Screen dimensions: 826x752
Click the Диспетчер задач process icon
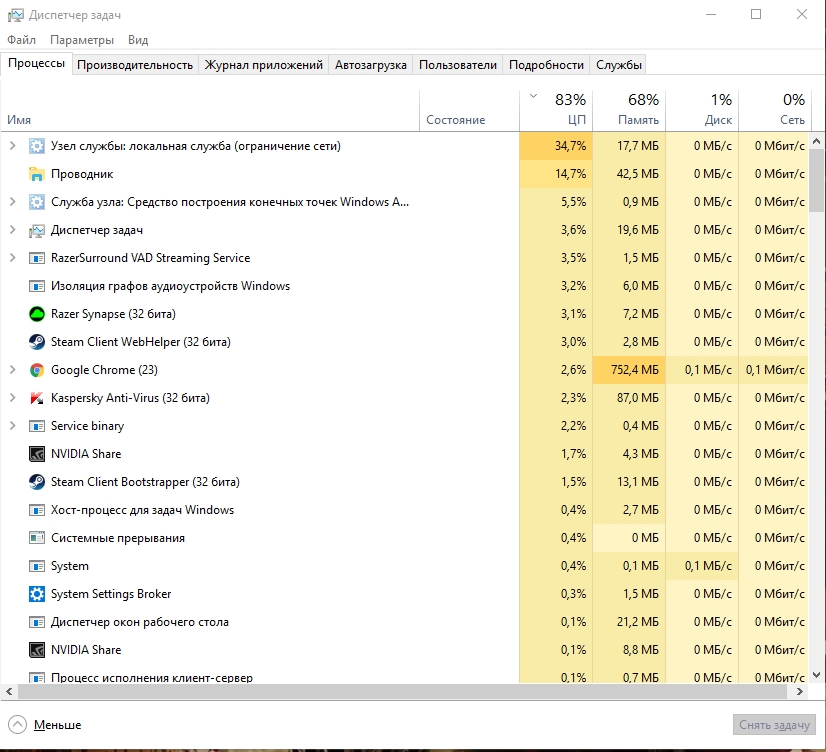coord(37,230)
